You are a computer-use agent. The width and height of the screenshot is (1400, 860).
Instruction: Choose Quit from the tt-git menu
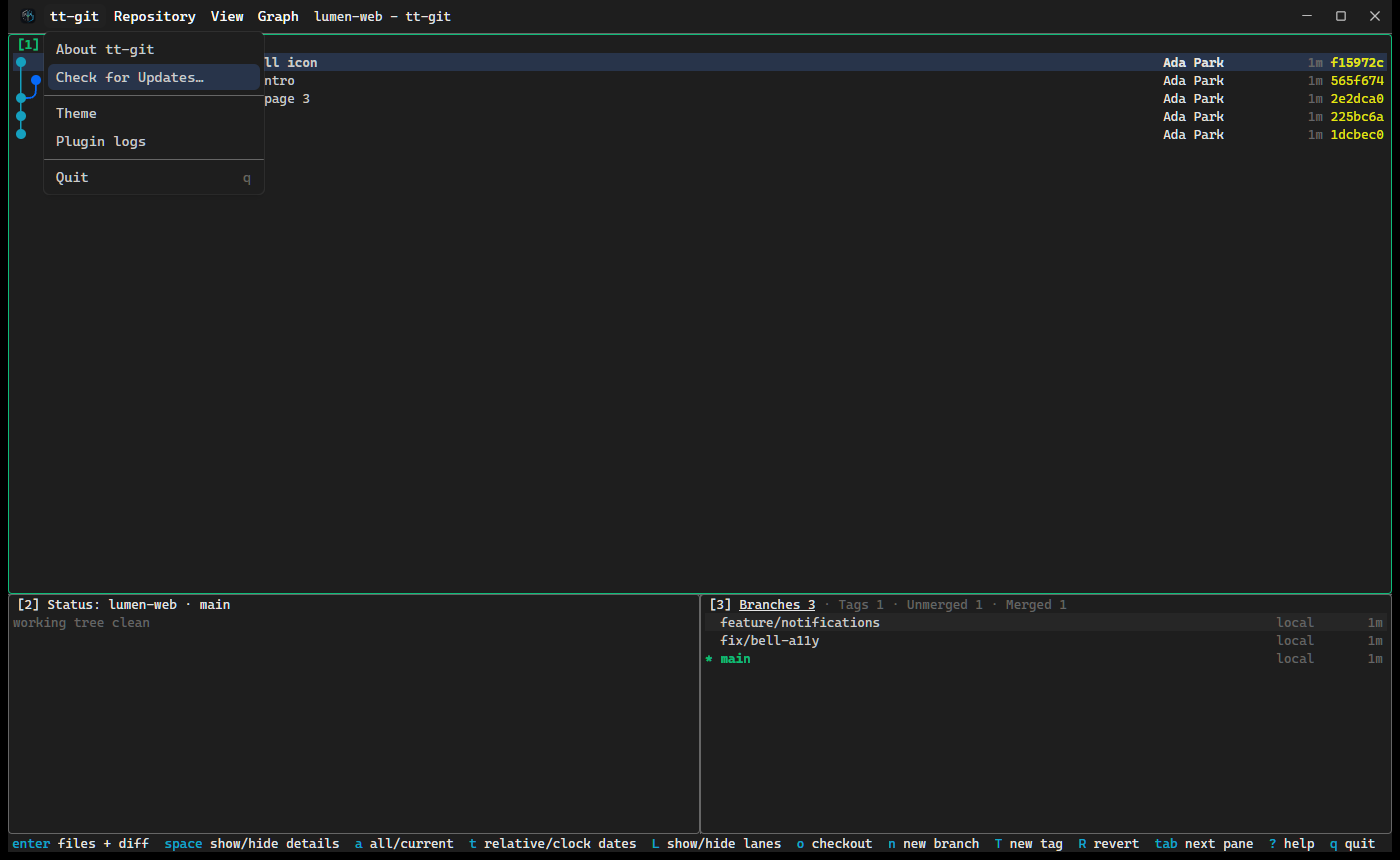[154, 177]
